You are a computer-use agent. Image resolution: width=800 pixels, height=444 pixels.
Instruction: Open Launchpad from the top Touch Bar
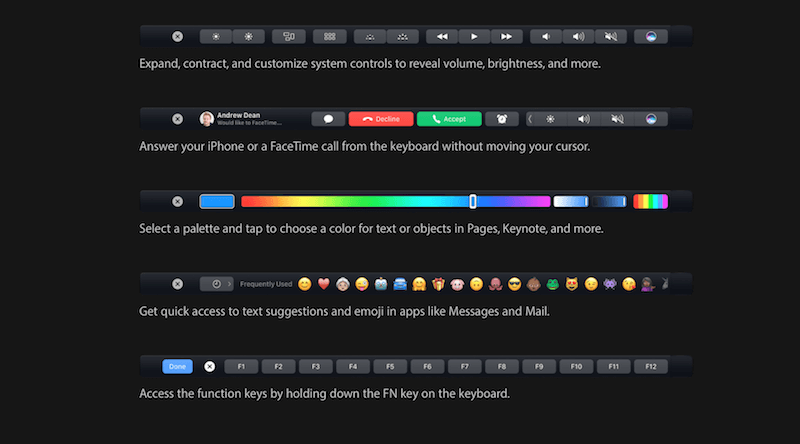pyautogui.click(x=328, y=36)
